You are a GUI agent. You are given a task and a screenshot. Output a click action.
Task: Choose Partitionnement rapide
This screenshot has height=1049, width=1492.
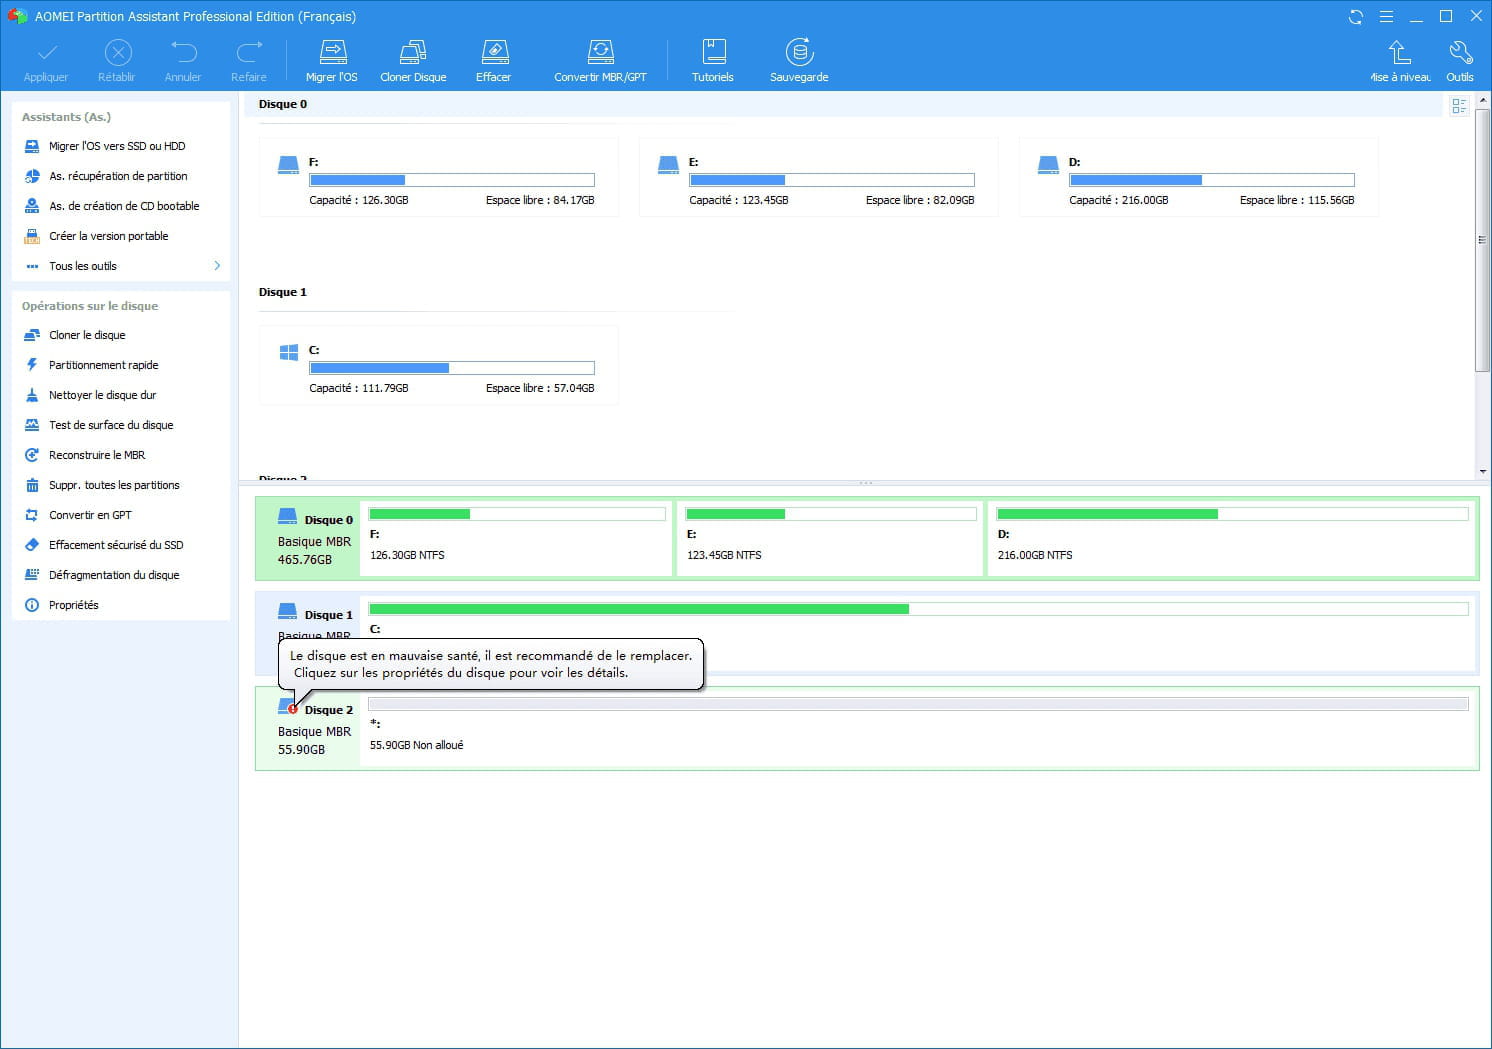pos(103,365)
